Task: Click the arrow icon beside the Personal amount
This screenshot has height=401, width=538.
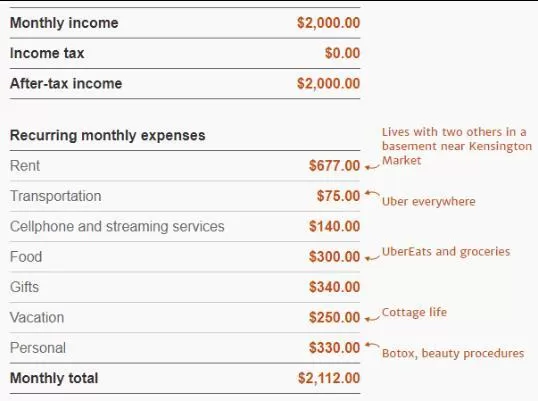Action: point(372,345)
